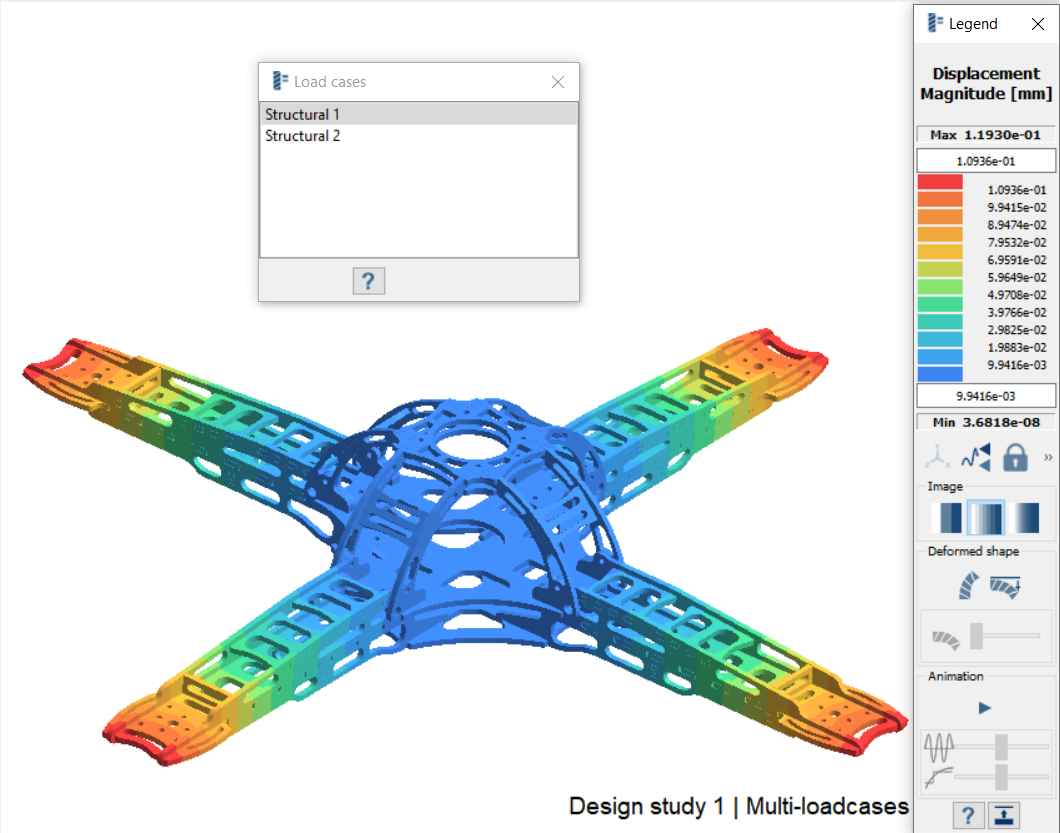This screenshot has height=833, width=1060.
Task: Click the upper legend value field 1.0936e-01
Action: (x=986, y=161)
